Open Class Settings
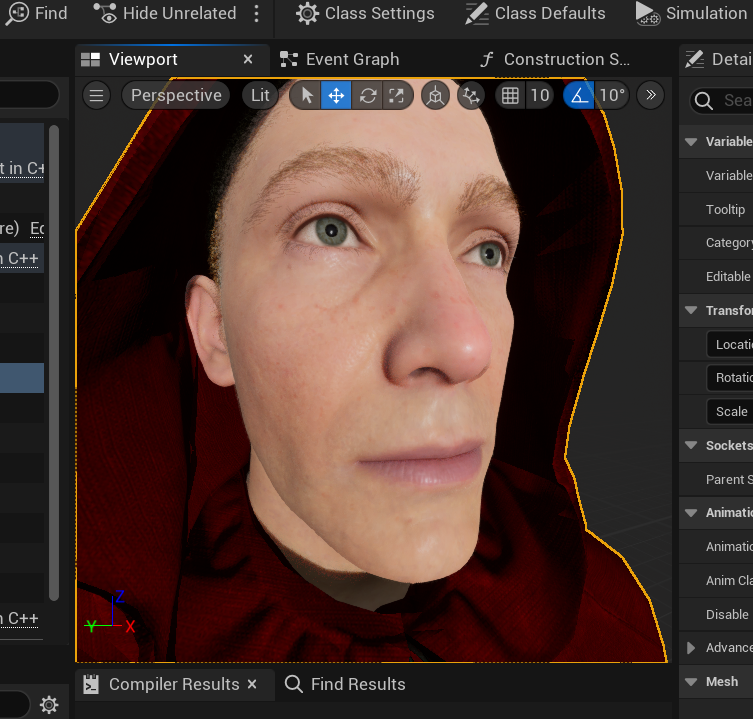 click(366, 14)
